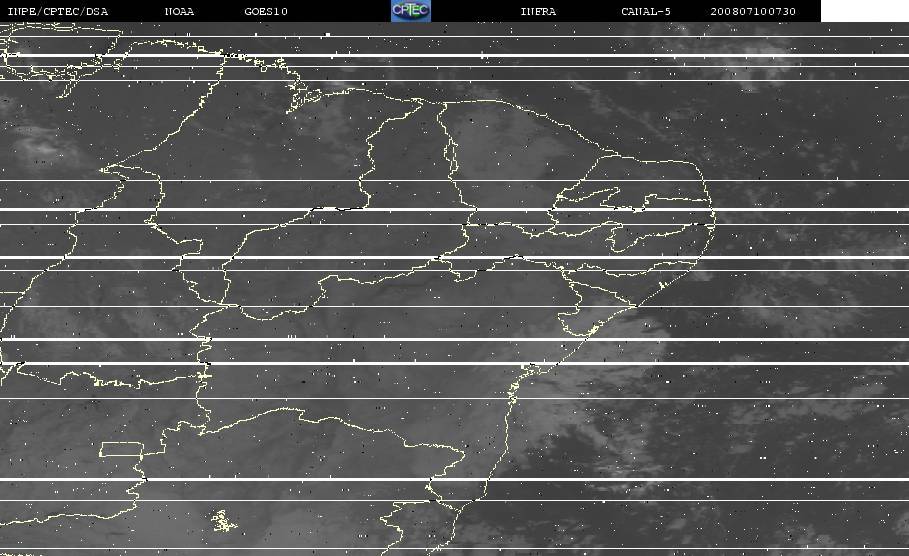The image size is (909, 556).
Task: Click the coastline bend near the bottom of the map
Action: [x=468, y=504]
